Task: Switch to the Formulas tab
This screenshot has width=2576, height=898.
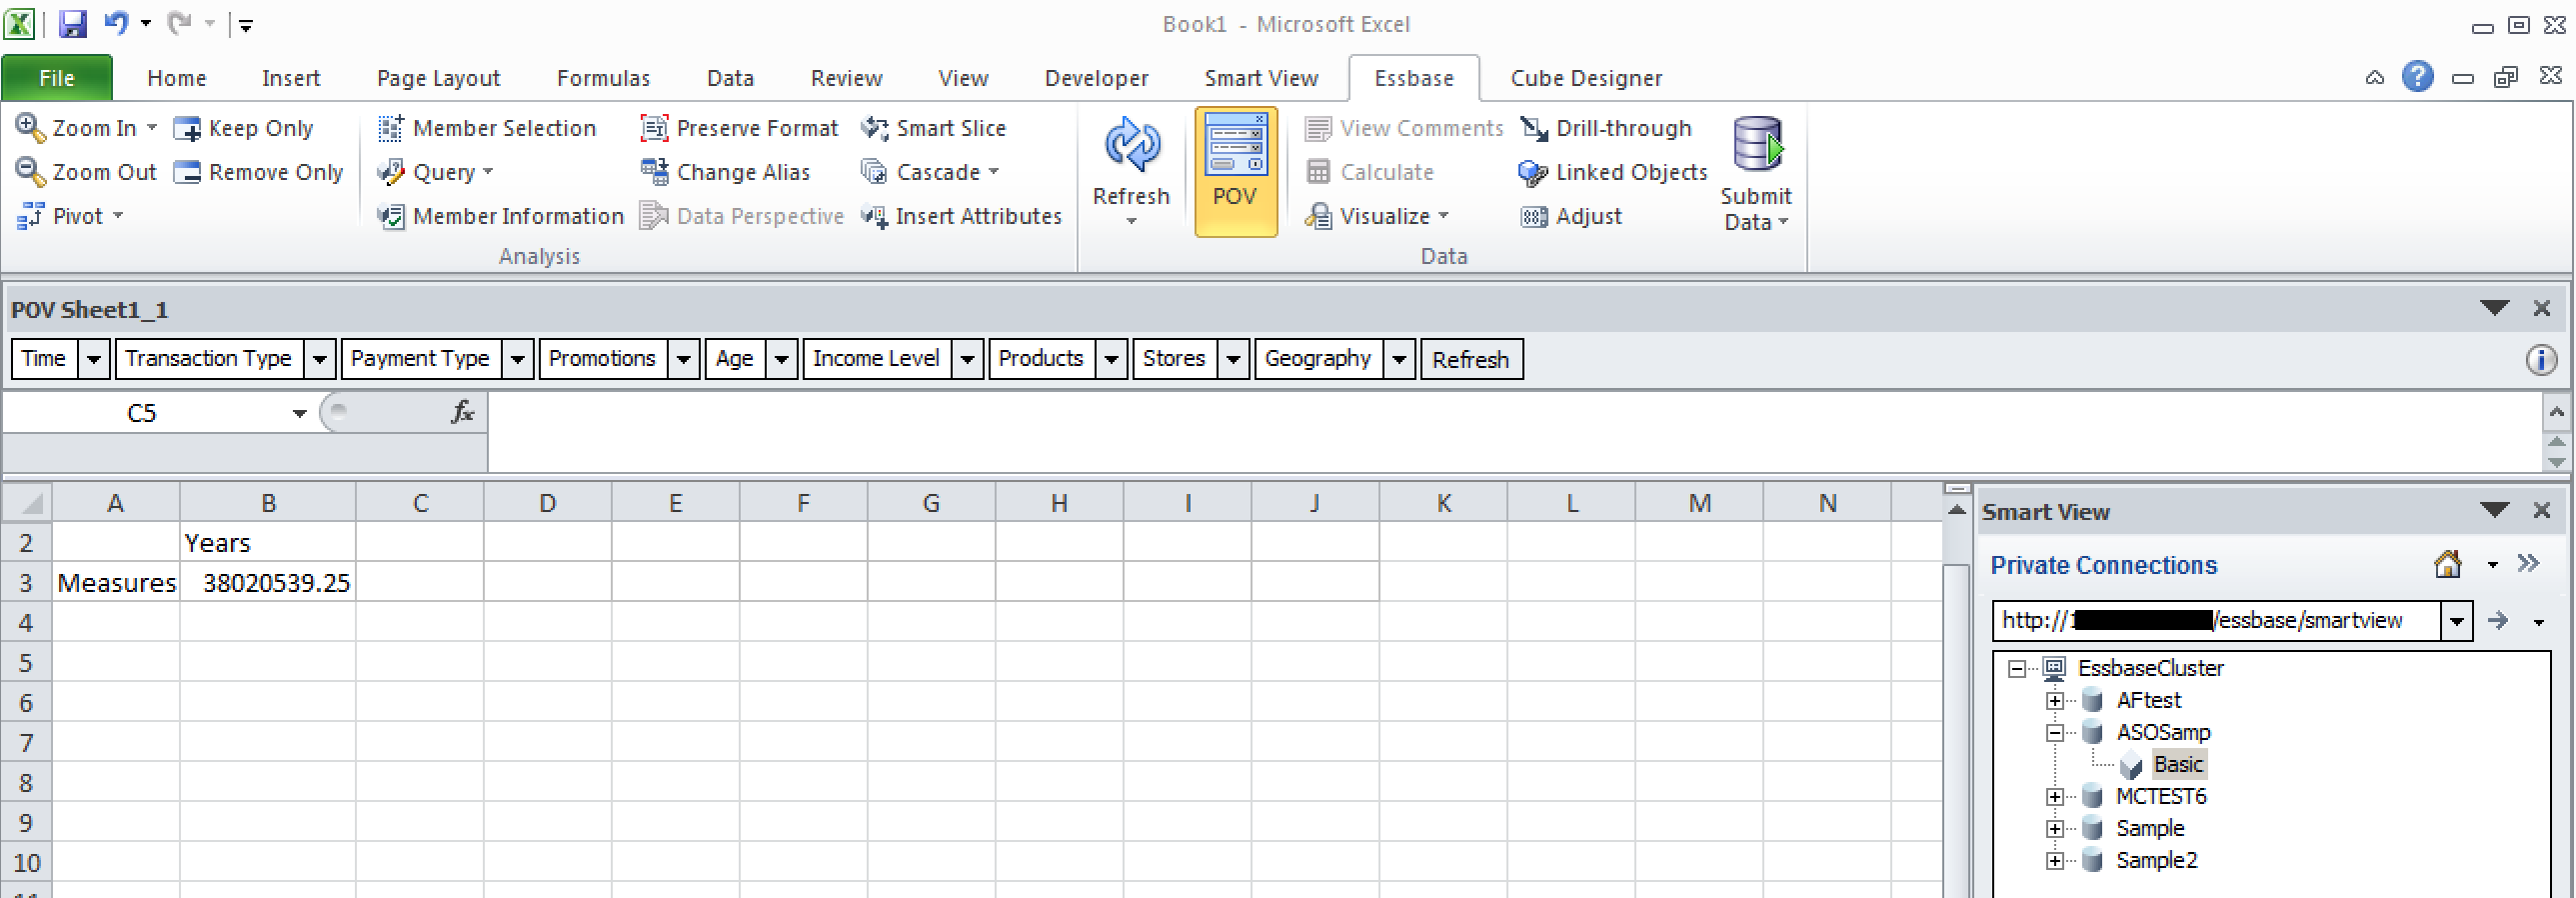Action: pyautogui.click(x=603, y=78)
